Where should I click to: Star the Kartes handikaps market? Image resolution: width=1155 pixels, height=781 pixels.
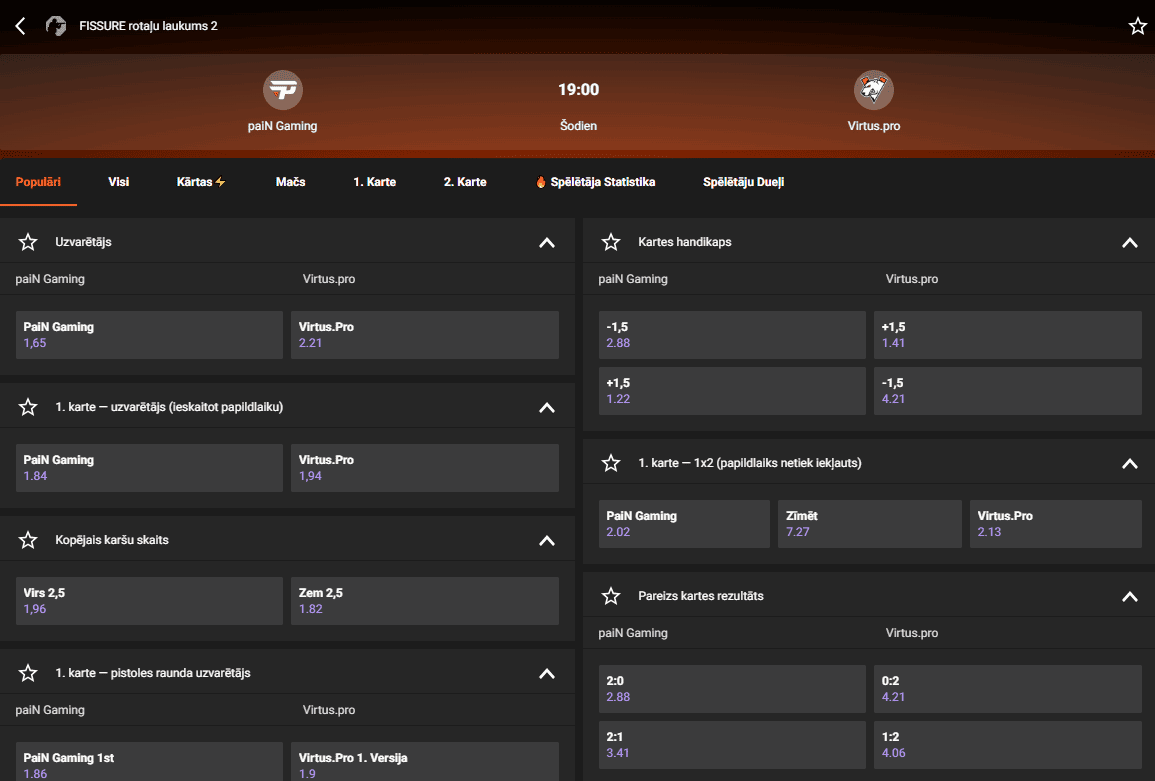point(611,242)
